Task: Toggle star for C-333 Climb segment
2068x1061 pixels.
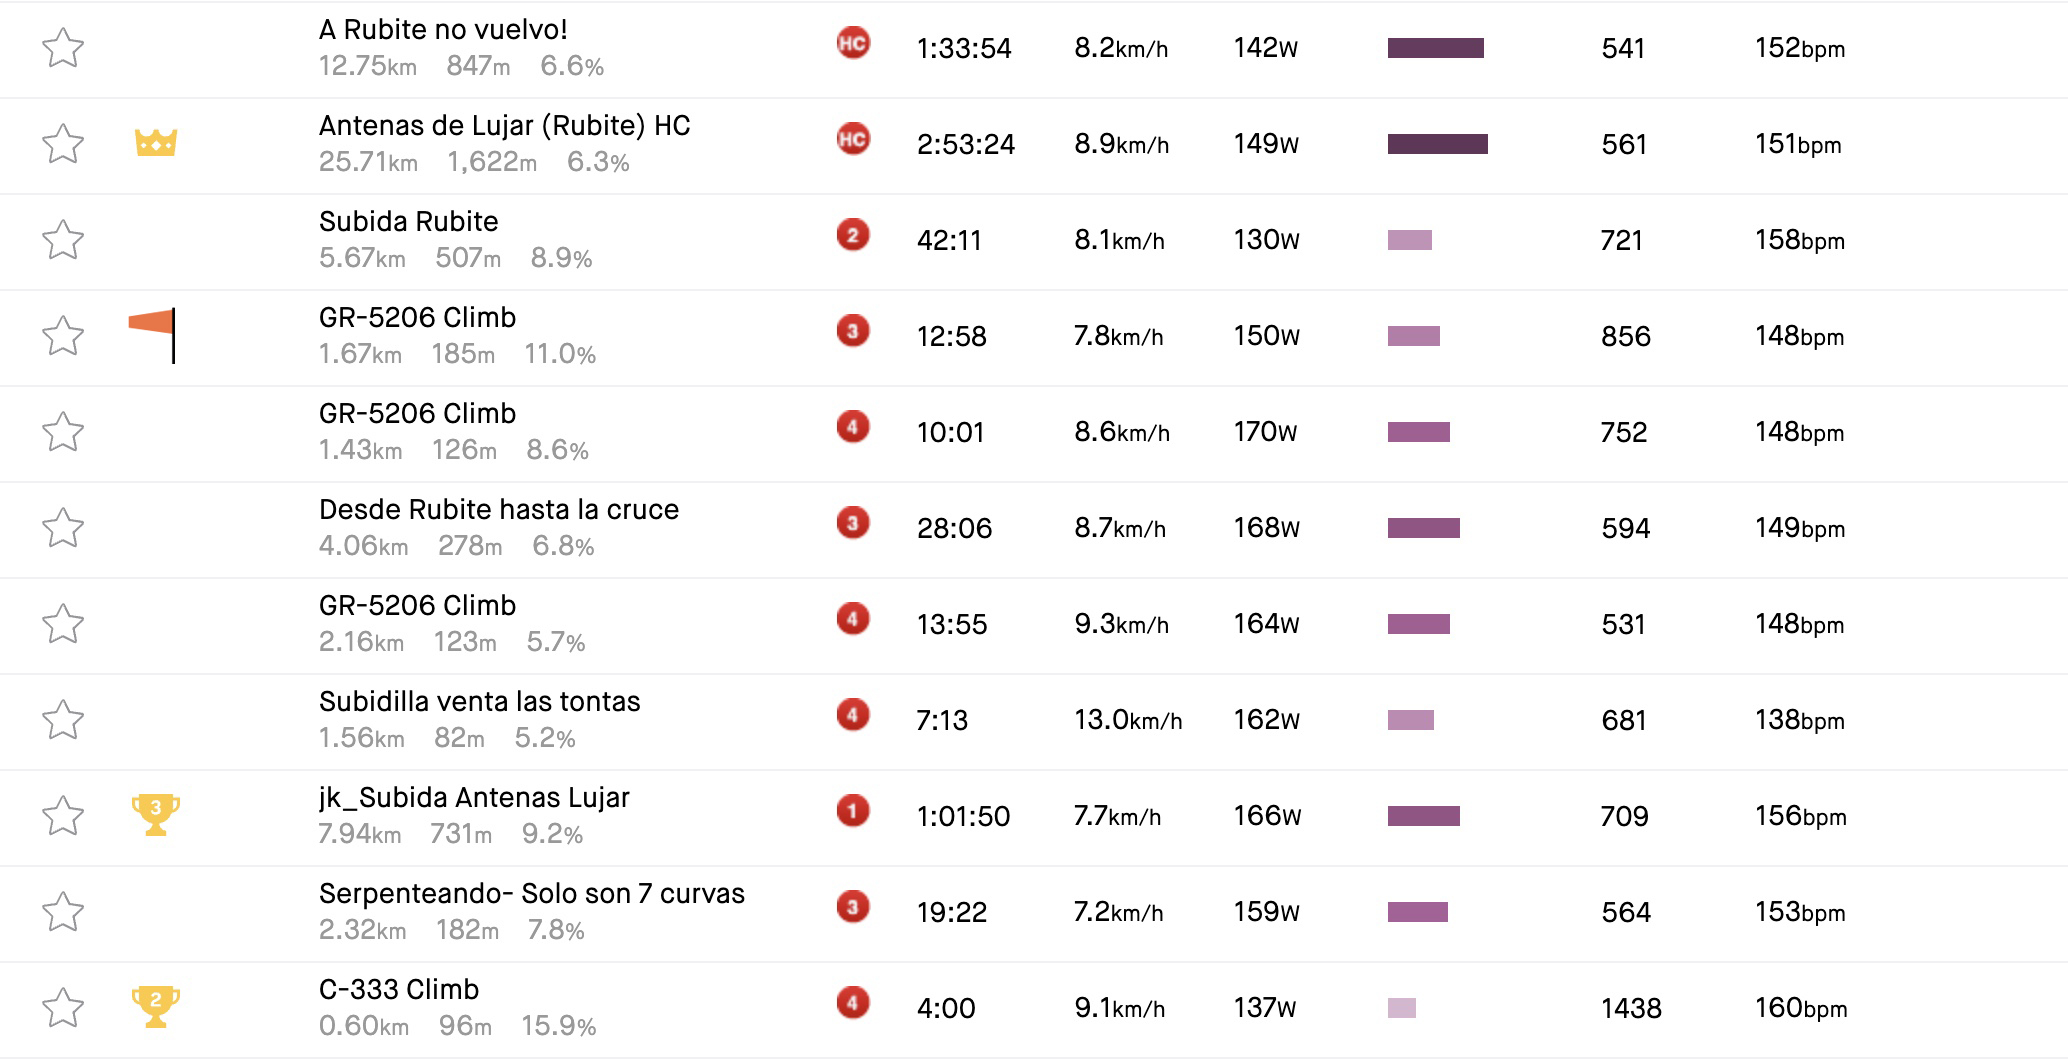Action: (63, 1008)
